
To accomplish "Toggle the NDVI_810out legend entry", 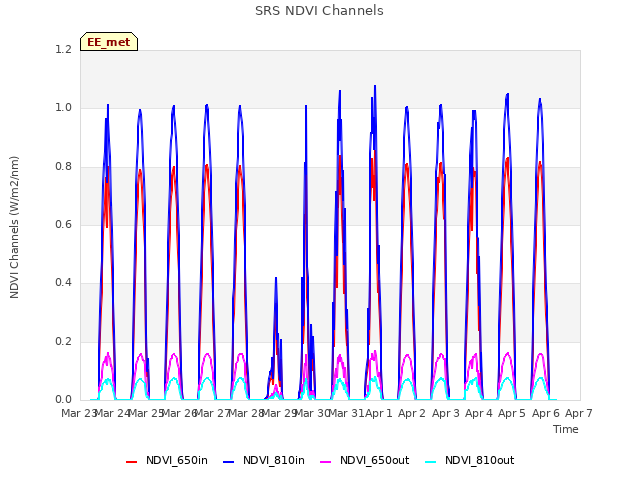I will click(x=469, y=461).
